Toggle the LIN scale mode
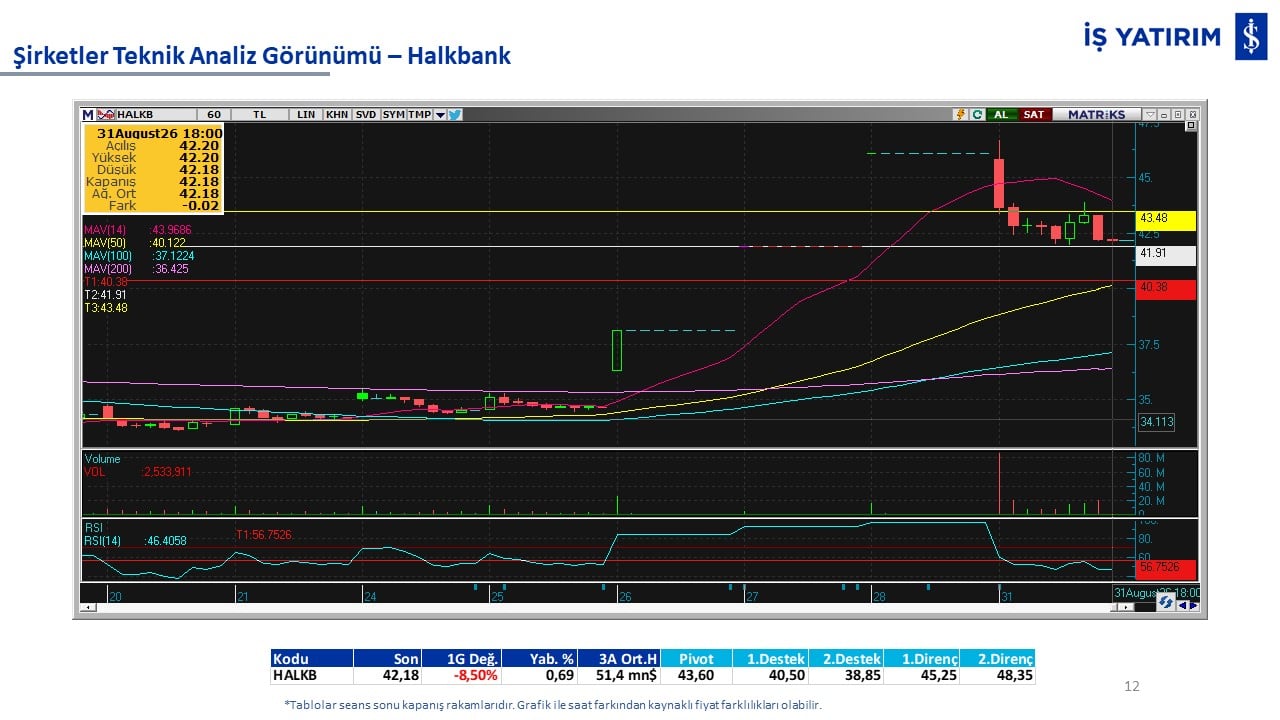1280x720 pixels. click(305, 114)
